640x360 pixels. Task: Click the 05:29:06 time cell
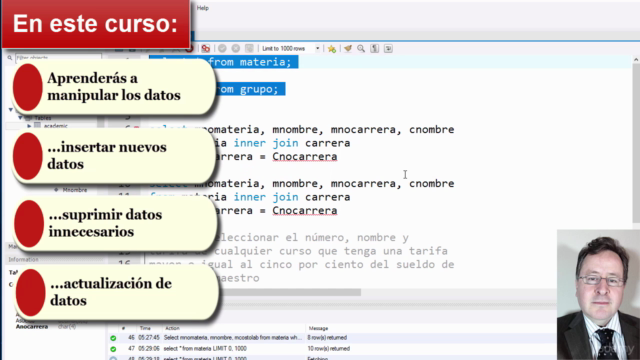(x=149, y=349)
